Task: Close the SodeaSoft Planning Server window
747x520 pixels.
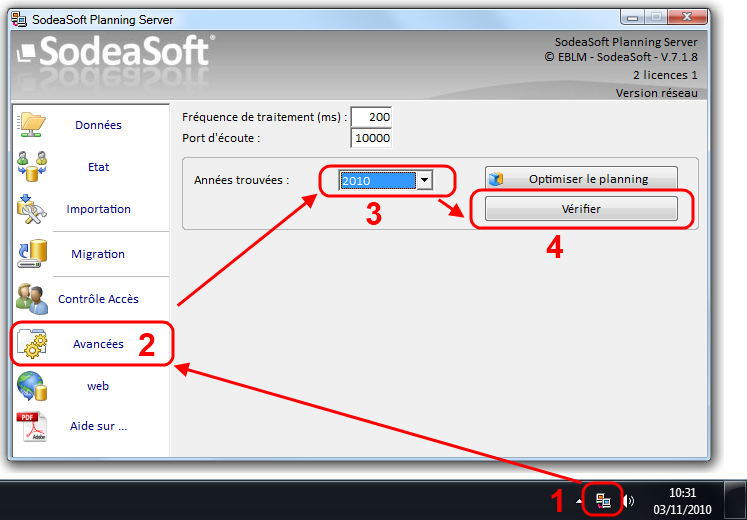Action: pyautogui.click(x=687, y=17)
